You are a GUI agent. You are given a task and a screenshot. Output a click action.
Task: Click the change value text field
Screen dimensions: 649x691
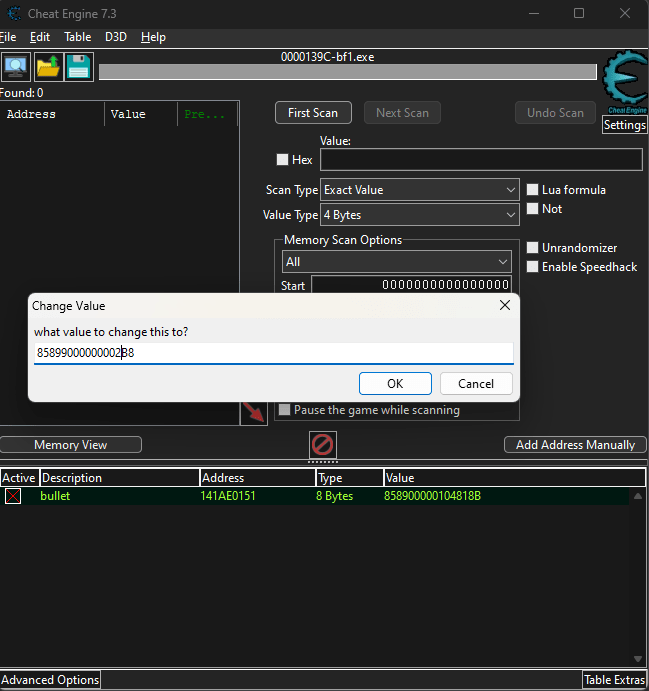click(x=274, y=353)
